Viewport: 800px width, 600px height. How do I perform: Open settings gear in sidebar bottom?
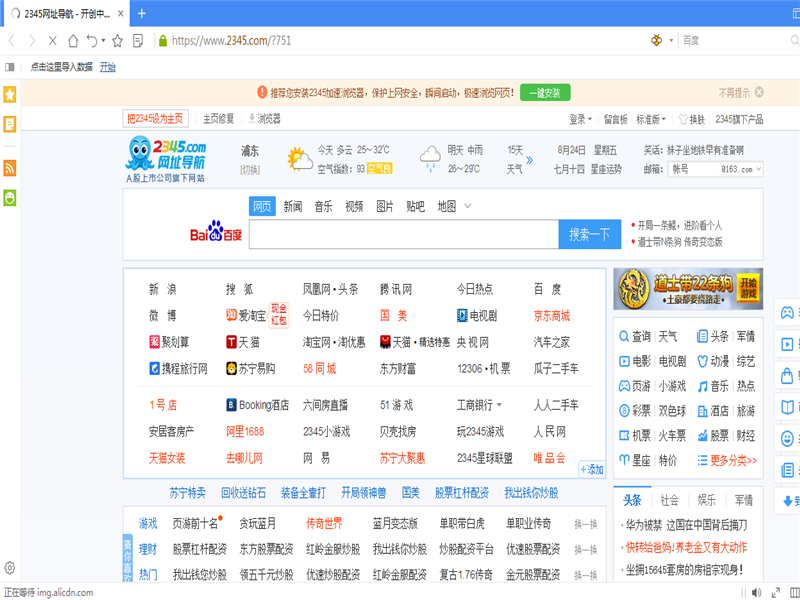(x=10, y=567)
